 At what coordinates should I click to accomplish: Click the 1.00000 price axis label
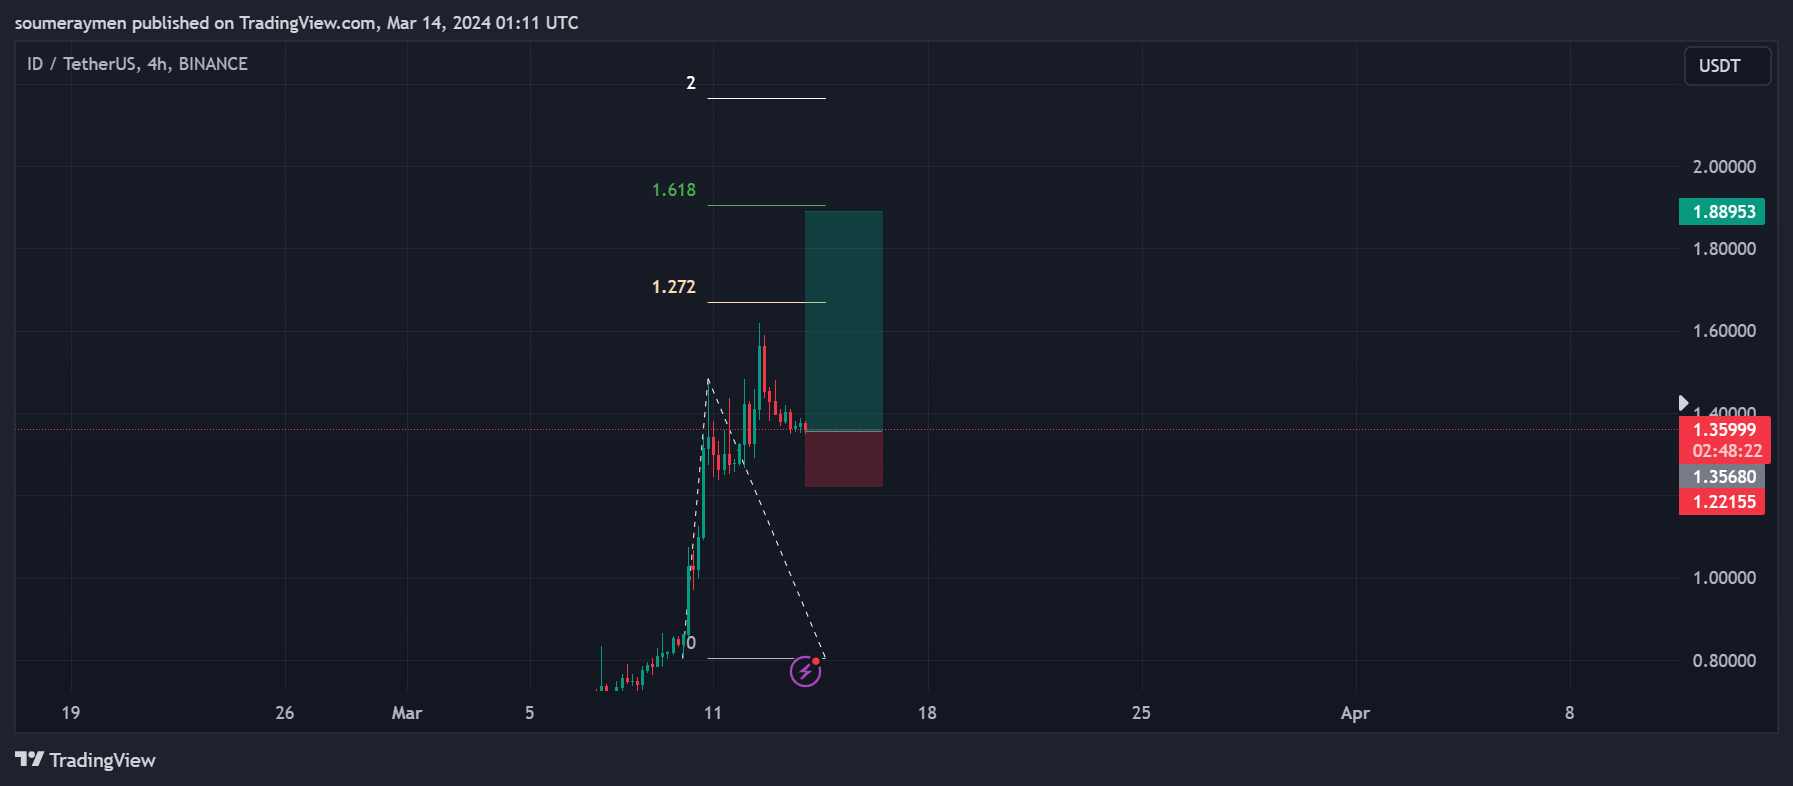[x=1724, y=578]
